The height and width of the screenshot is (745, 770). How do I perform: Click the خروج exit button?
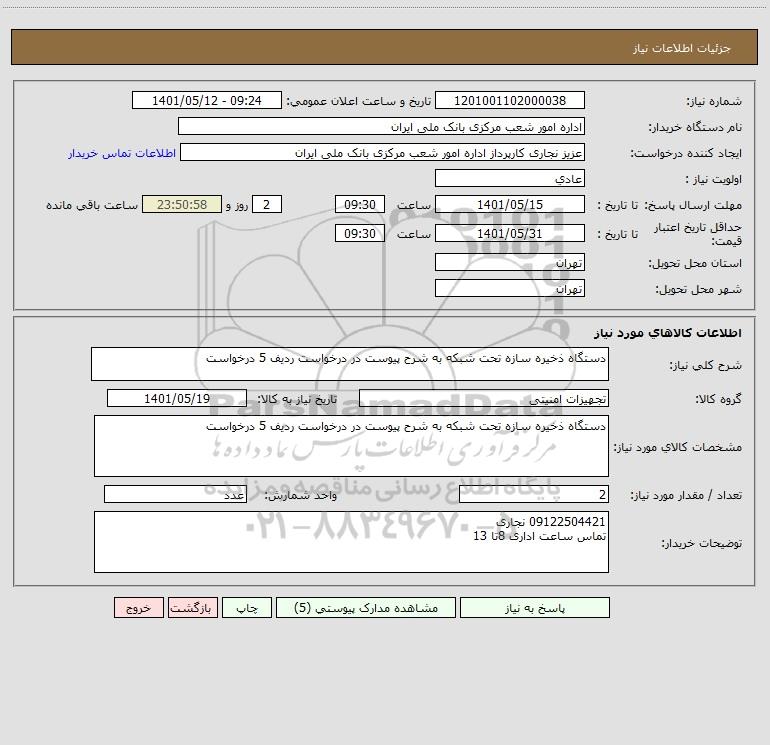138,607
